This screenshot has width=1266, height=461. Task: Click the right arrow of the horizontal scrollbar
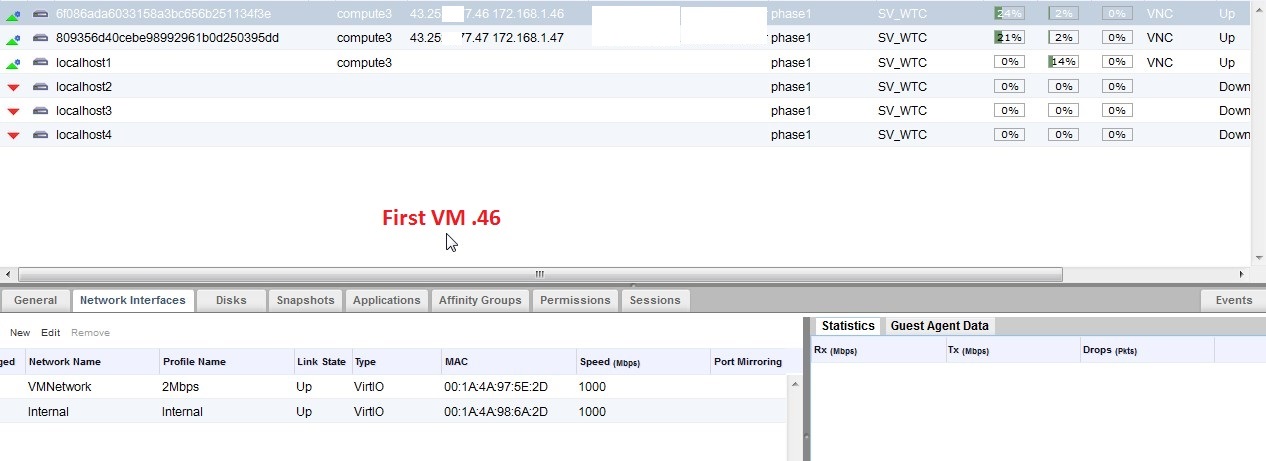pyautogui.click(x=1243, y=274)
